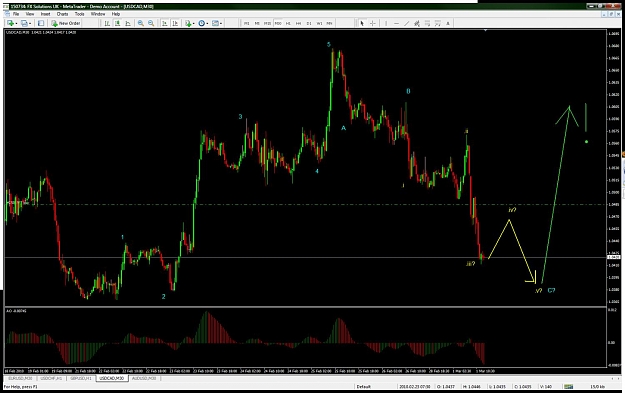Expand the Periods dropdown arrow

tap(207, 24)
